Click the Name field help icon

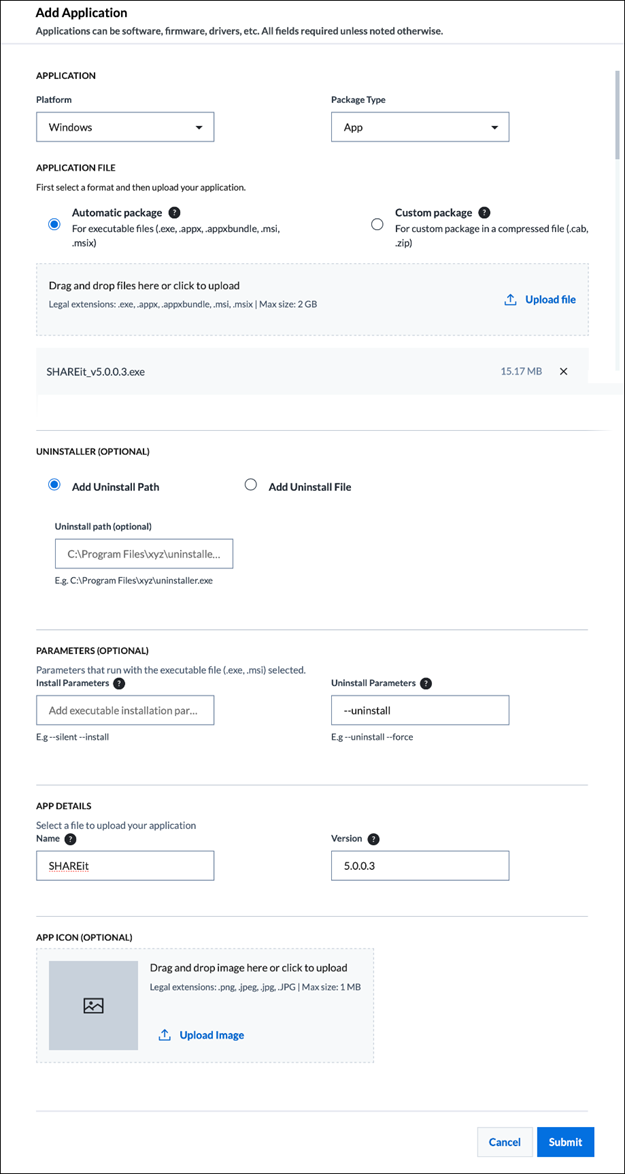click(70, 839)
